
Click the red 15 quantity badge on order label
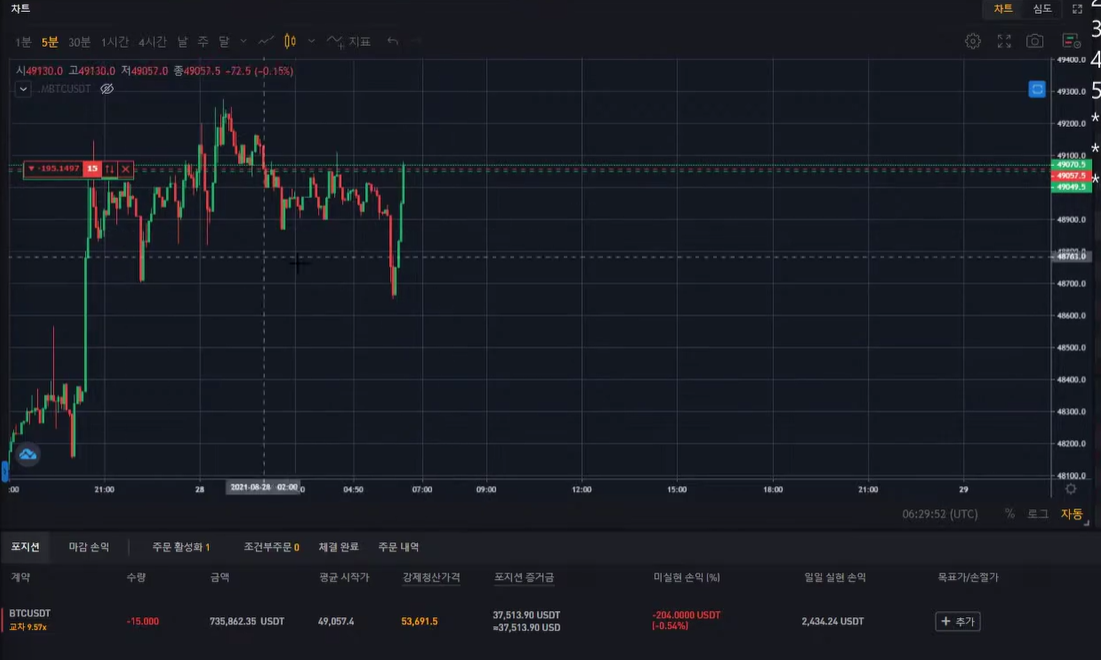[92, 169]
